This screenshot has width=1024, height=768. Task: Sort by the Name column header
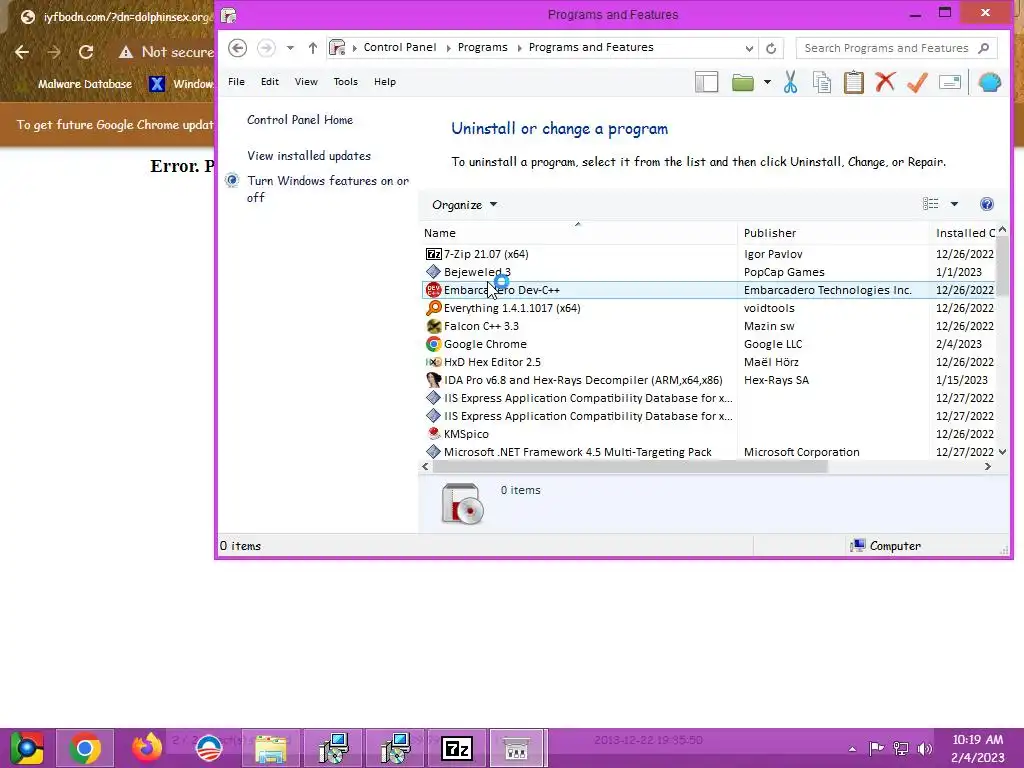[x=579, y=233]
